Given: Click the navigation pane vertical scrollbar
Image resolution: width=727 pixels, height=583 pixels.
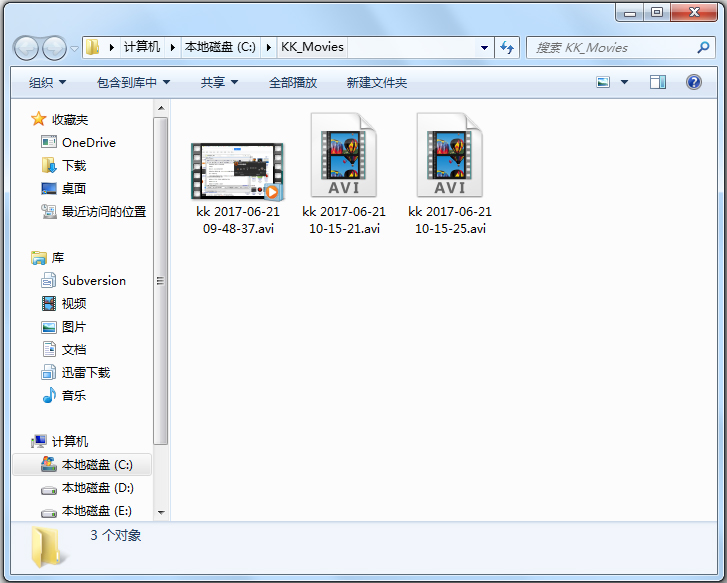Looking at the screenshot, I should [x=160, y=280].
